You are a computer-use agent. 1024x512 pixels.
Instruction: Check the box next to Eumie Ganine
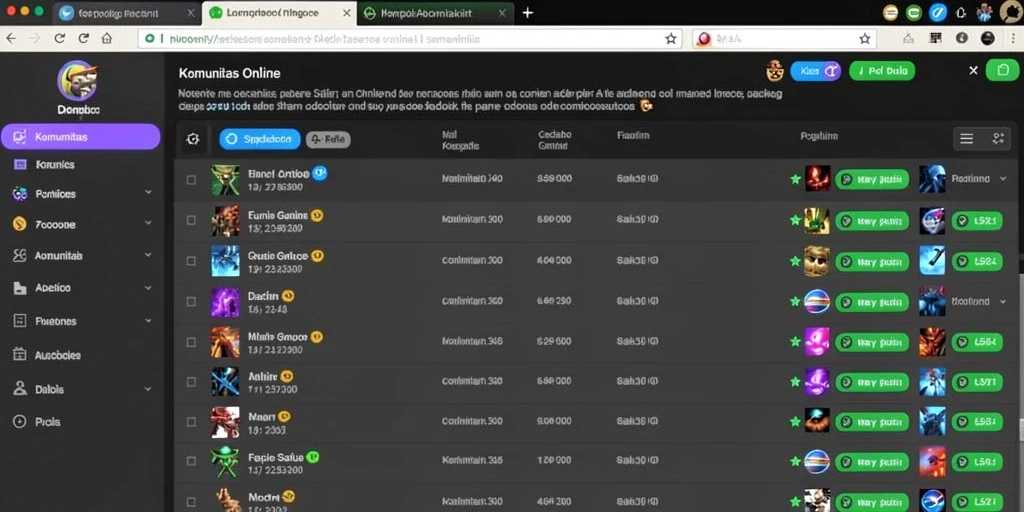191,220
